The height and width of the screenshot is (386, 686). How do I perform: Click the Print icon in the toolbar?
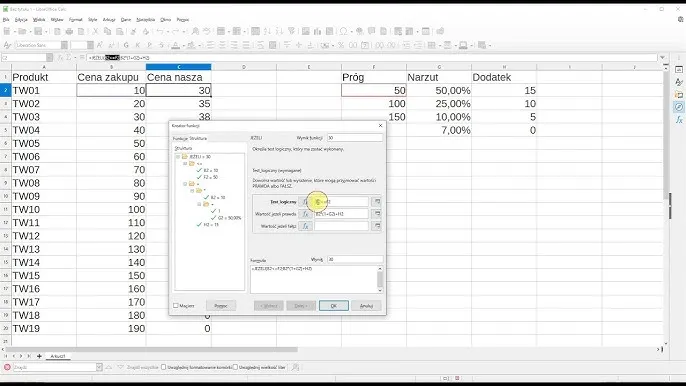pyautogui.click(x=69, y=32)
